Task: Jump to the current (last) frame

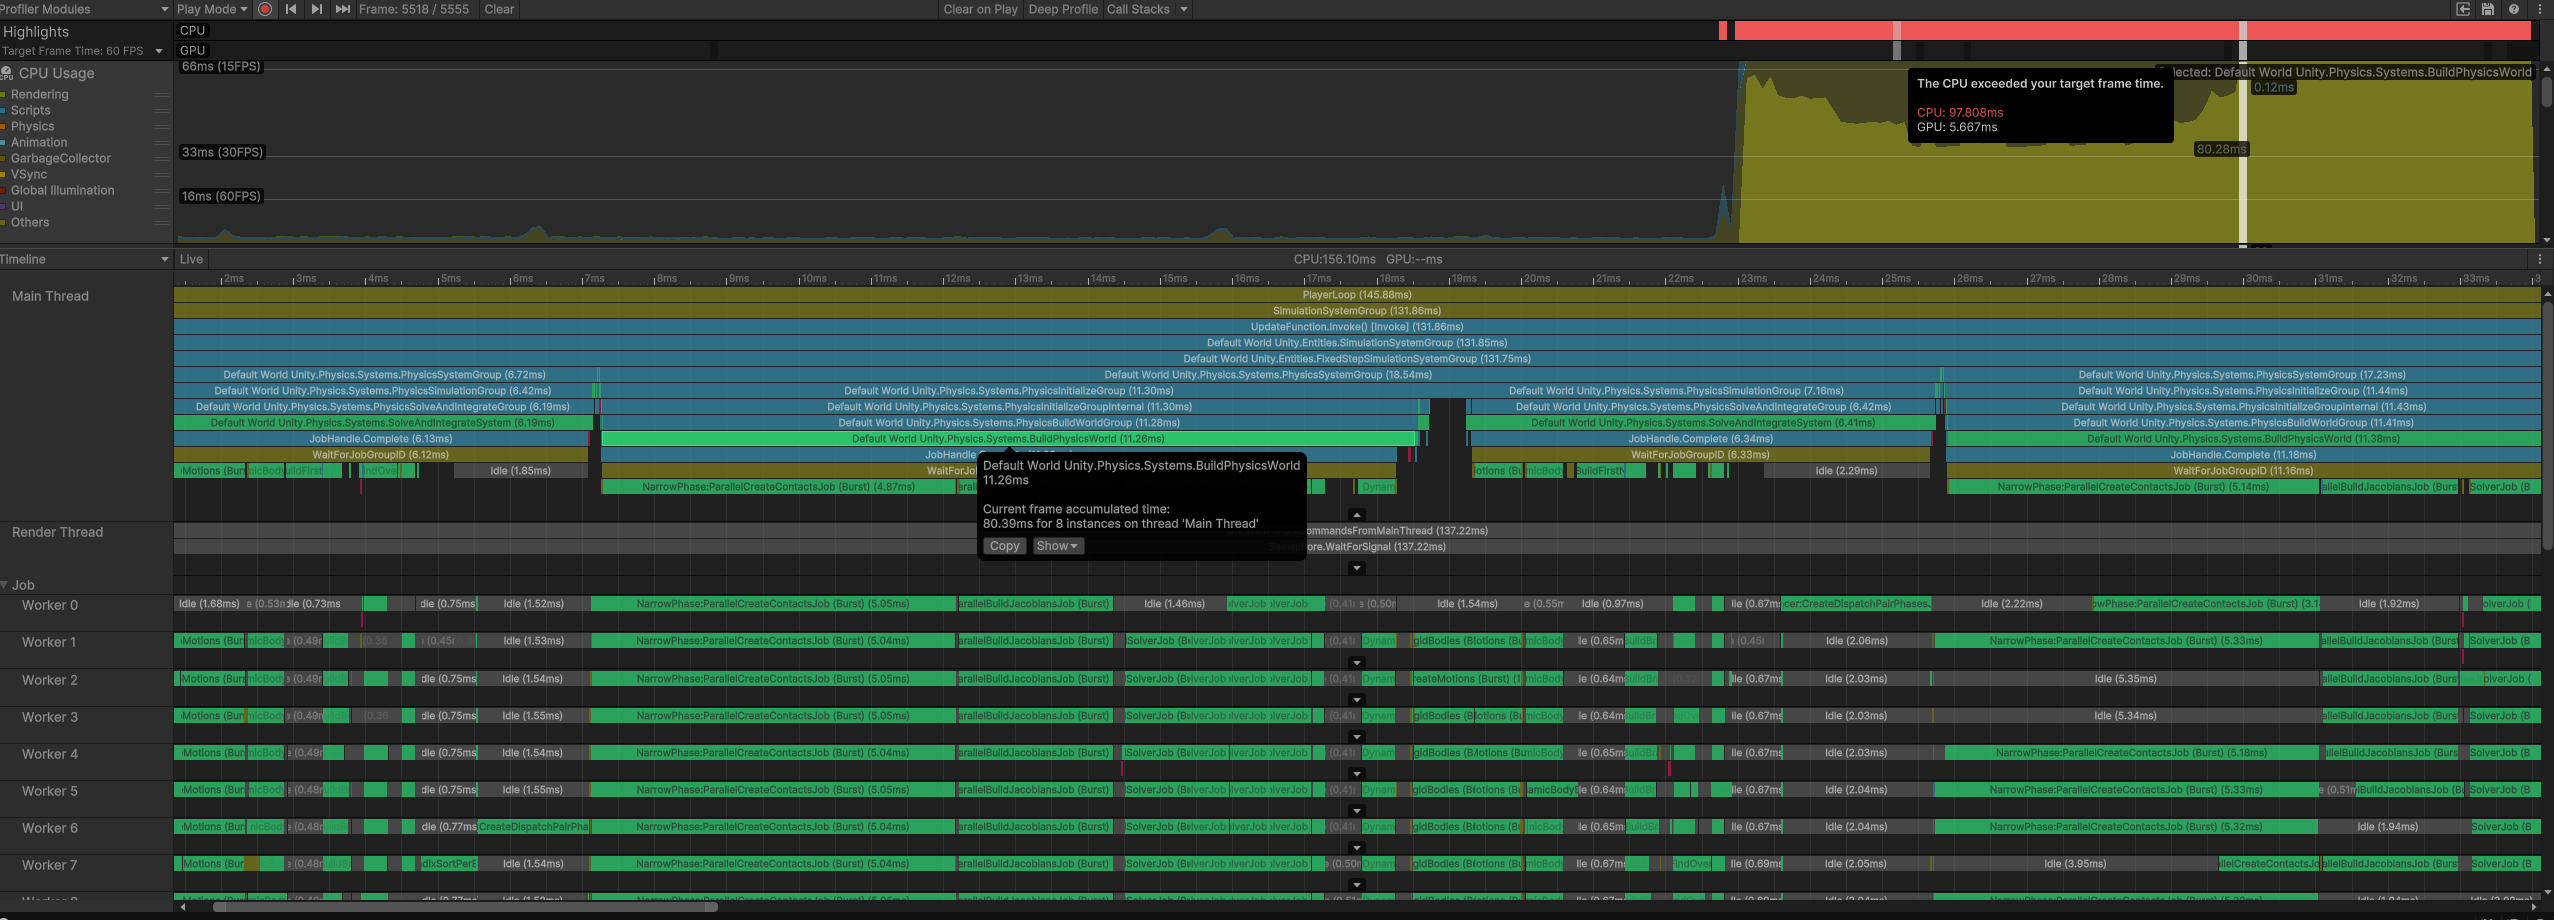Action: pyautogui.click(x=342, y=9)
